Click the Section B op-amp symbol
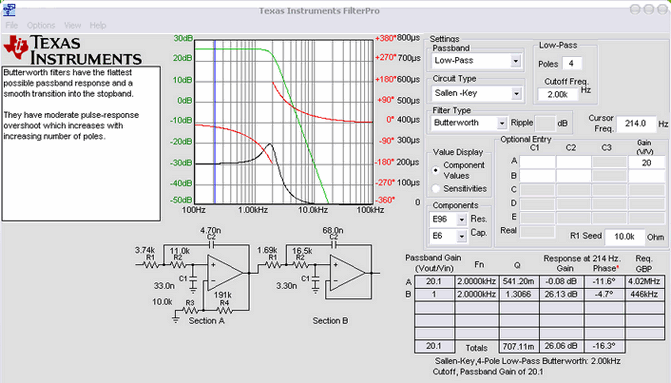This screenshot has width=671, height=383. pos(347,273)
